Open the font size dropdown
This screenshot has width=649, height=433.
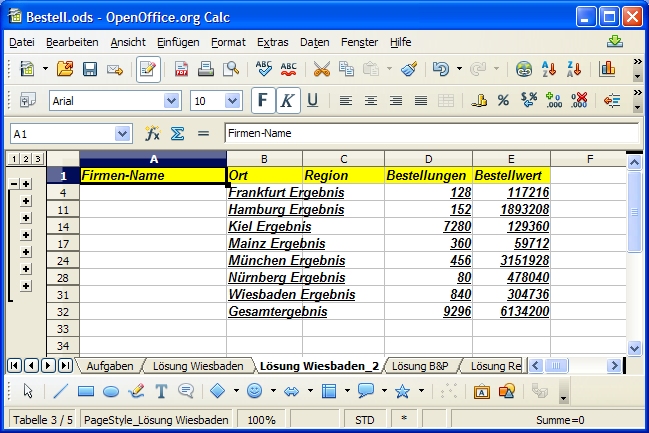tap(237, 101)
